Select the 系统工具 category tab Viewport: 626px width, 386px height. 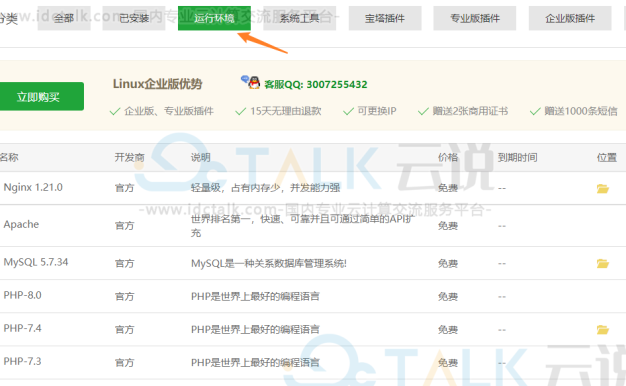coord(299,18)
